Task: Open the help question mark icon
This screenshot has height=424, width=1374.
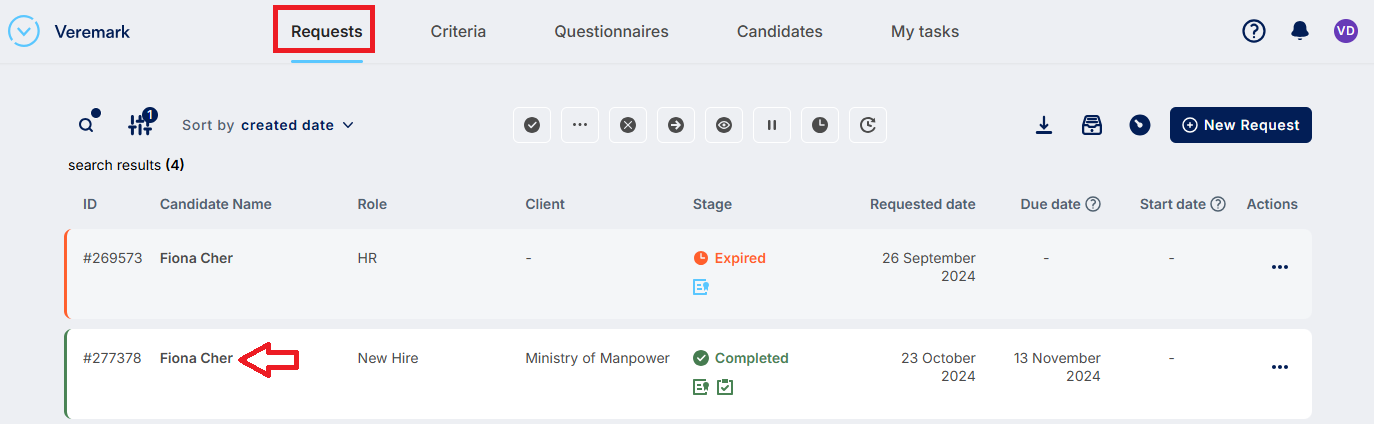Action: [1254, 31]
